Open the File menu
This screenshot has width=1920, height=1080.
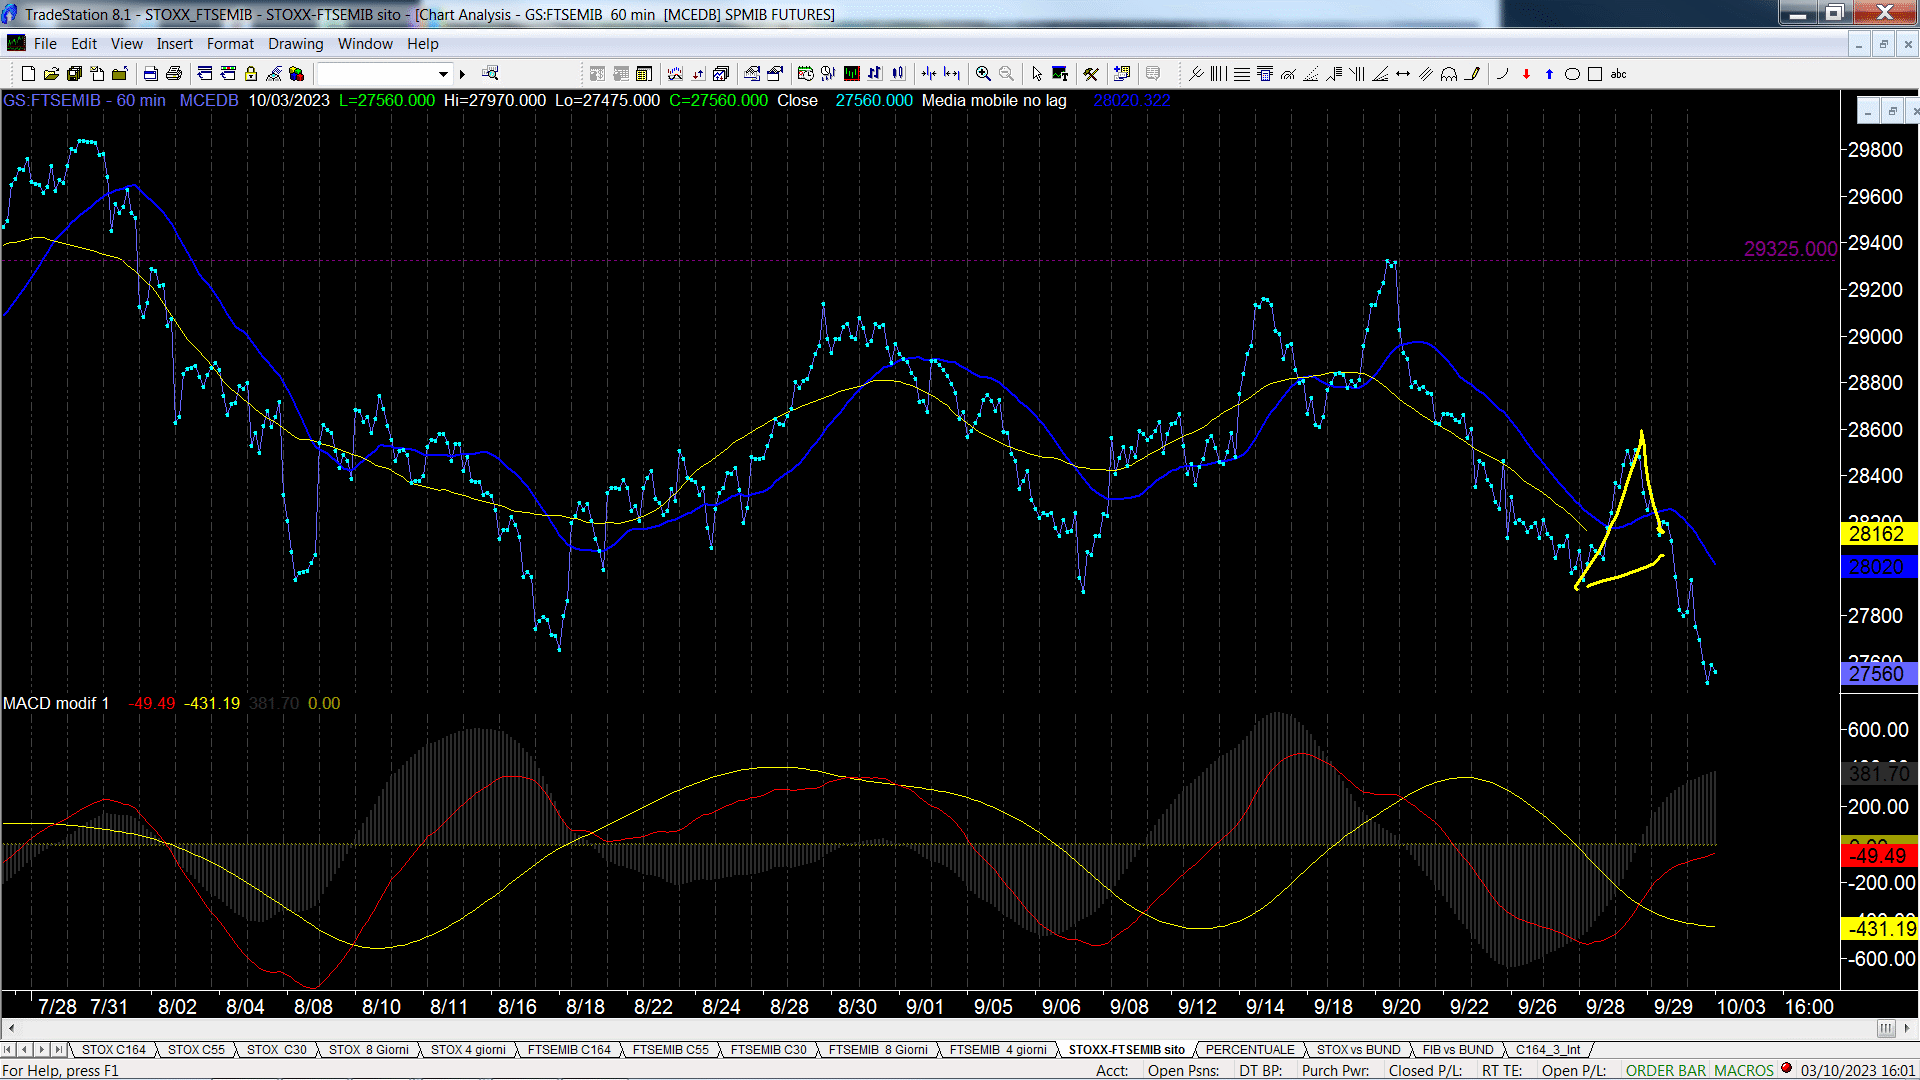tap(45, 43)
